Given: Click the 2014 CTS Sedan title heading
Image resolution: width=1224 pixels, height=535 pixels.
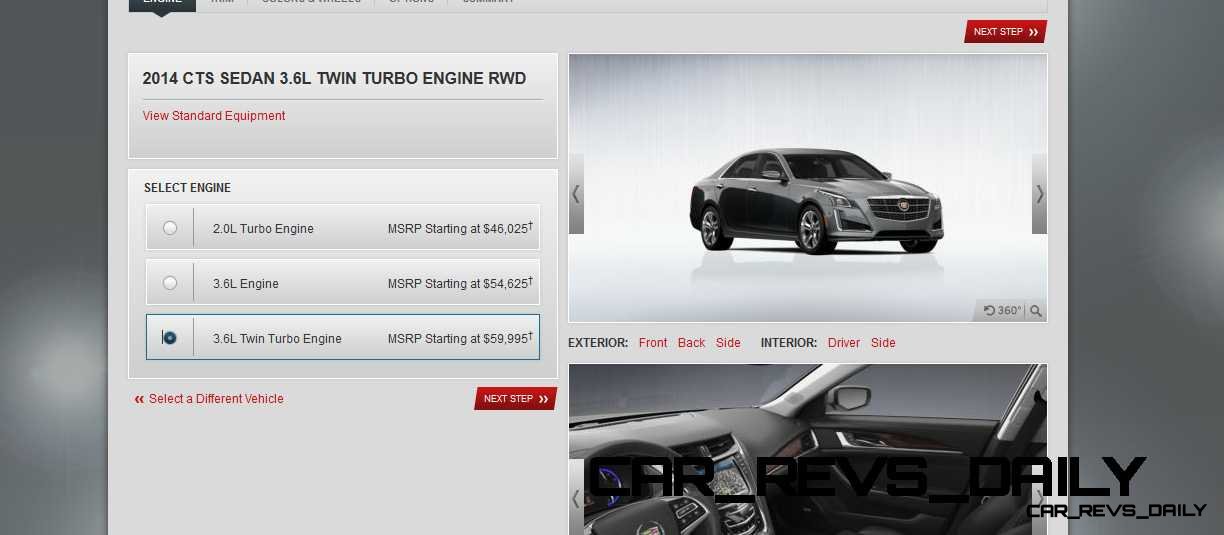Looking at the screenshot, I should tap(334, 79).
